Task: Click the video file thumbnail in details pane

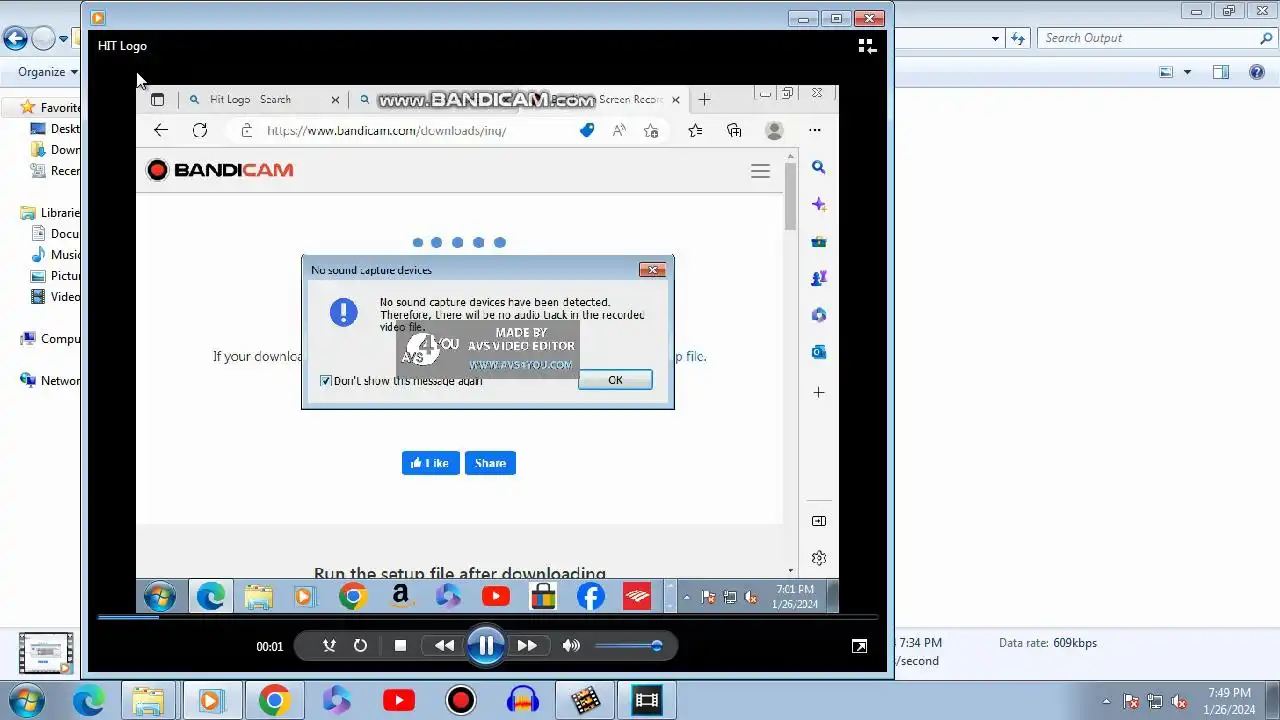Action: (46, 654)
